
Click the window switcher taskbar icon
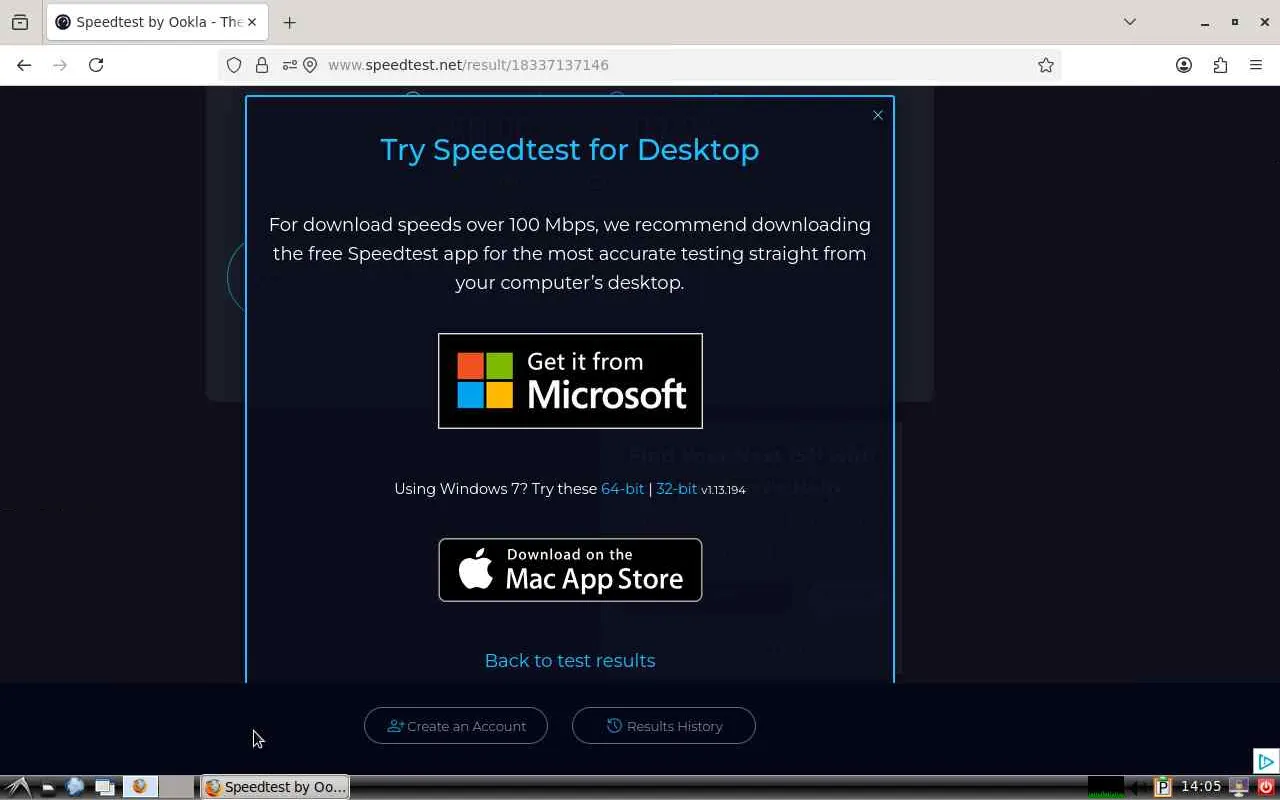104,787
